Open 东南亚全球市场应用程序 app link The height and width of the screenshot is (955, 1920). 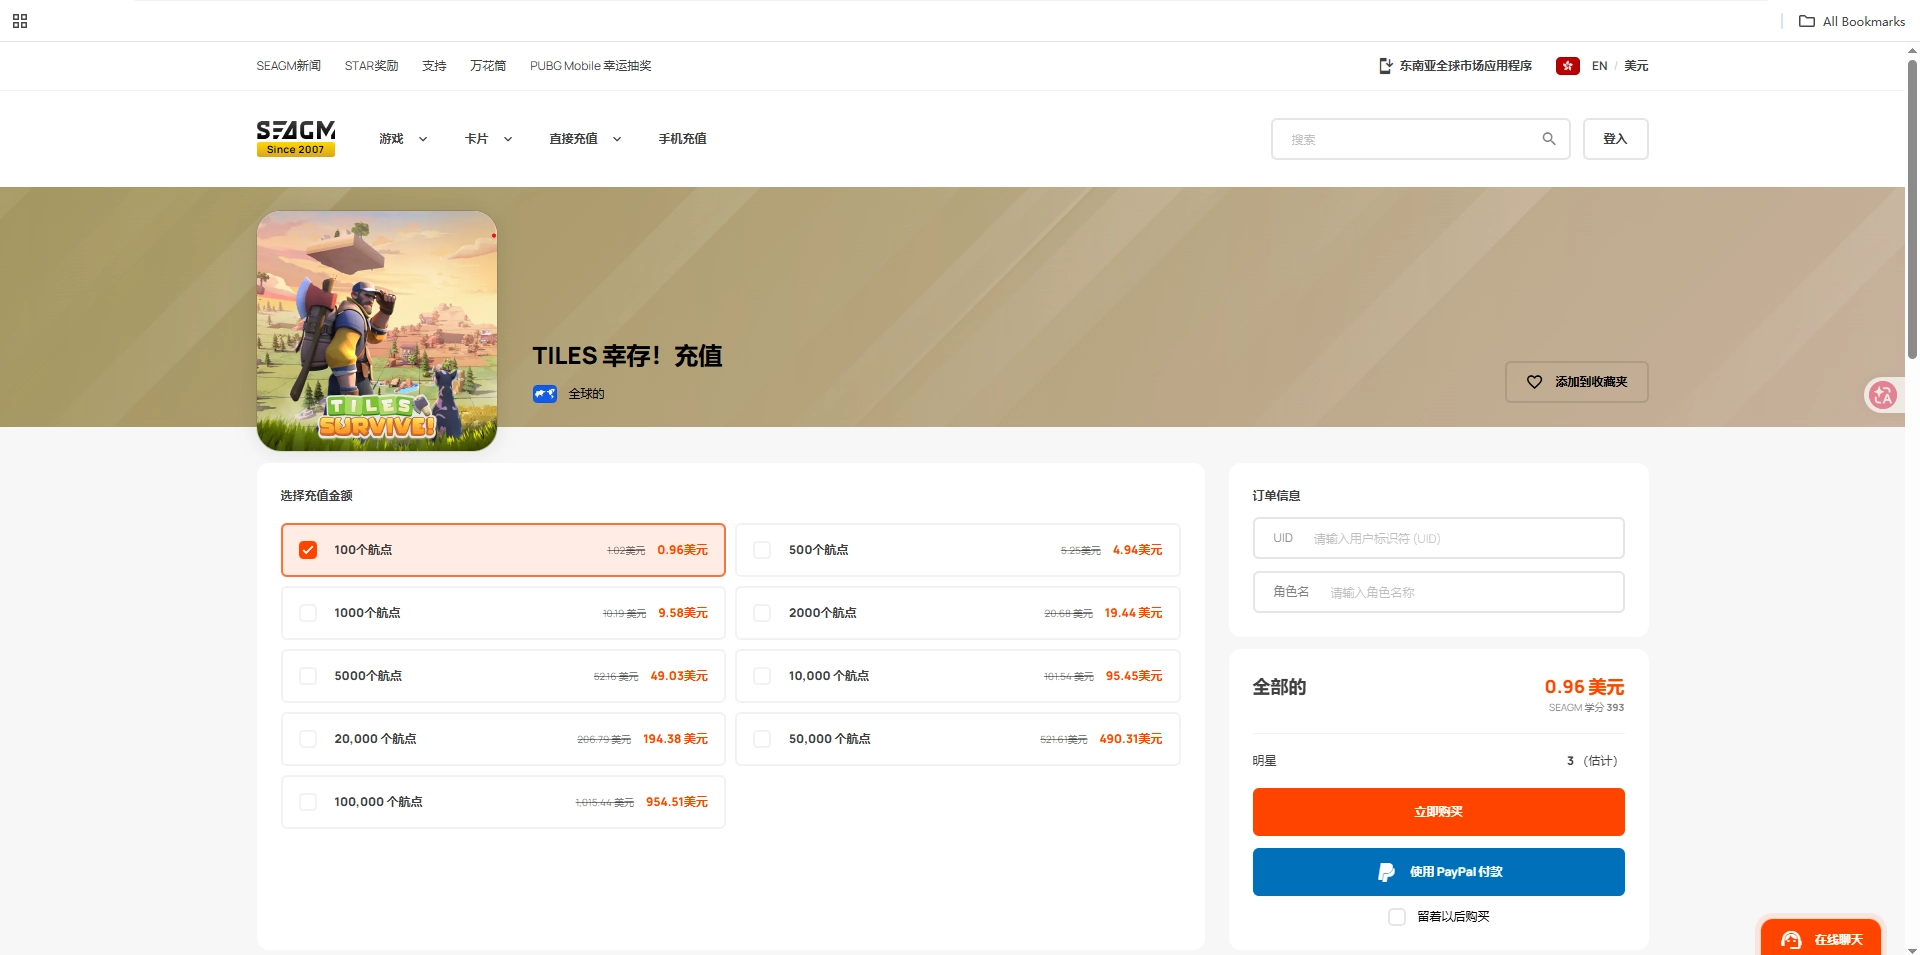pos(1455,66)
